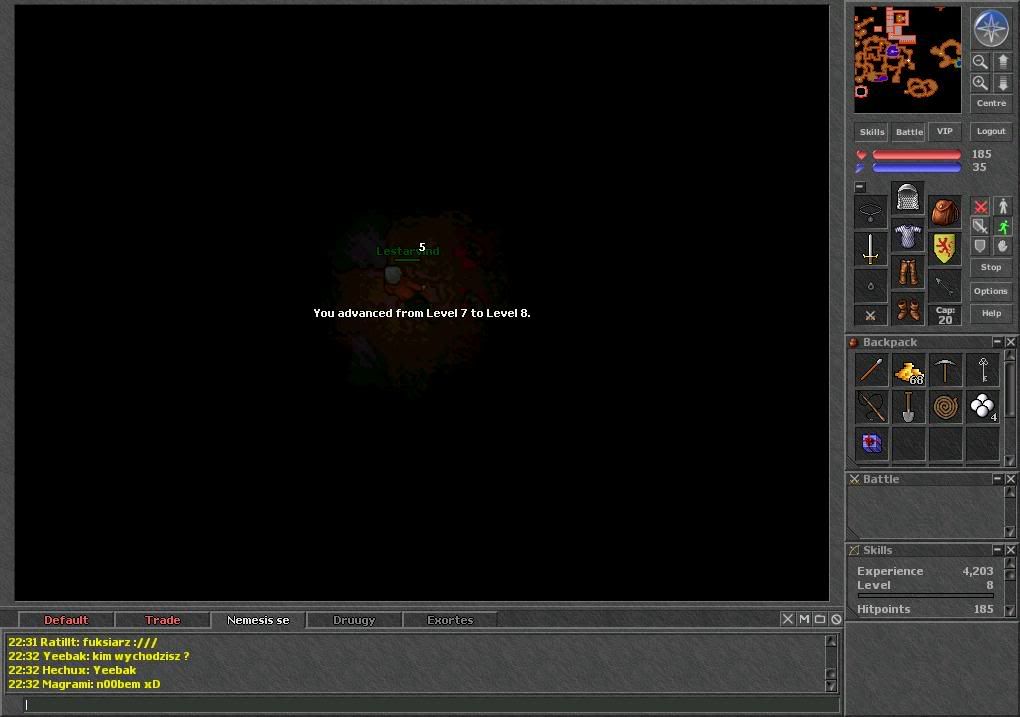
Task: Select the coiled rope in the Backpack
Action: [945, 407]
